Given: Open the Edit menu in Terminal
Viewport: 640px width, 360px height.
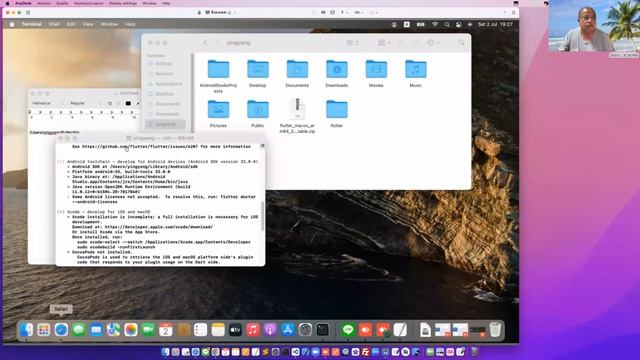Looking at the screenshot, I should pos(71,24).
